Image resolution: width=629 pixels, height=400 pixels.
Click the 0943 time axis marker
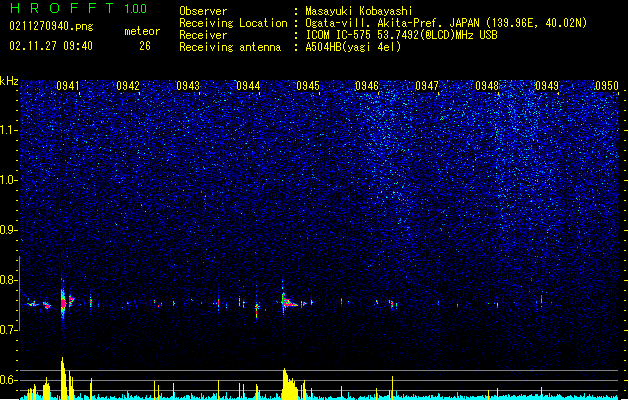point(188,86)
